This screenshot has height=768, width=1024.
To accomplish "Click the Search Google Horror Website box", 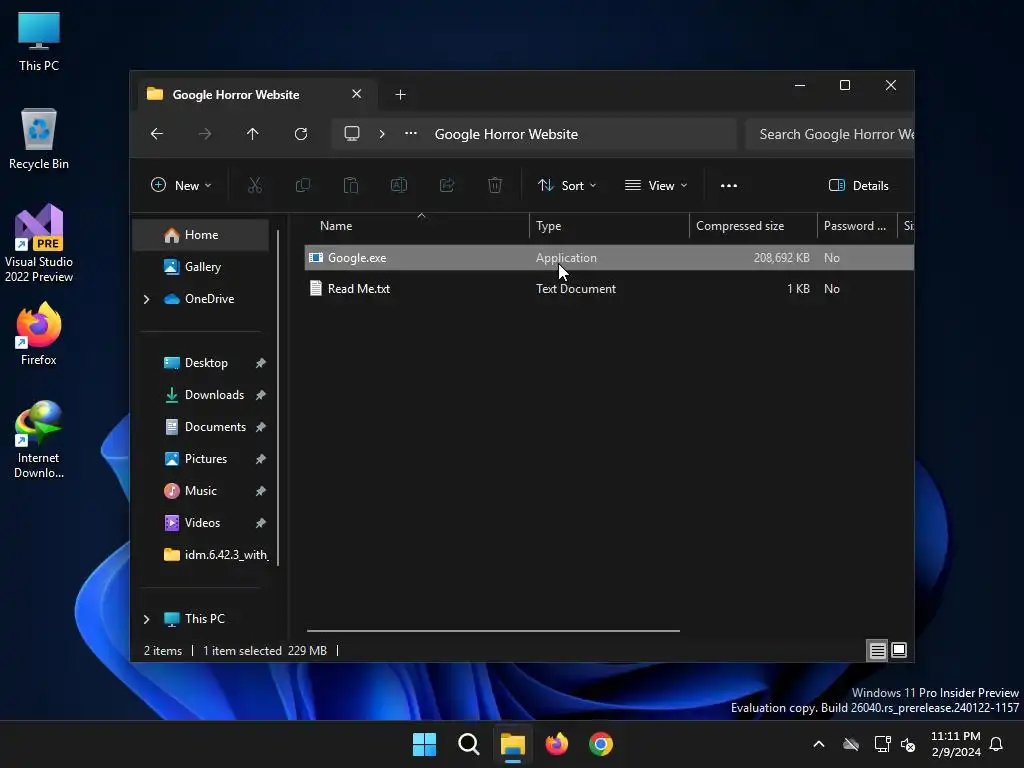I will [x=829, y=134].
